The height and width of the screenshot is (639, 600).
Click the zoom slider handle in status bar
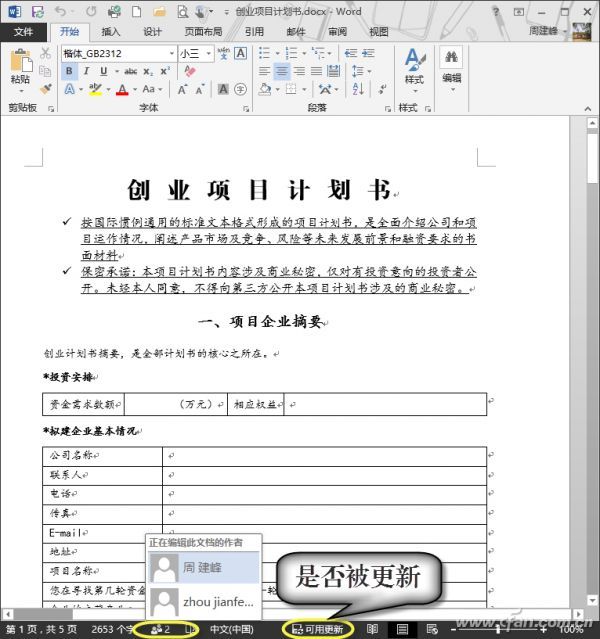498,630
